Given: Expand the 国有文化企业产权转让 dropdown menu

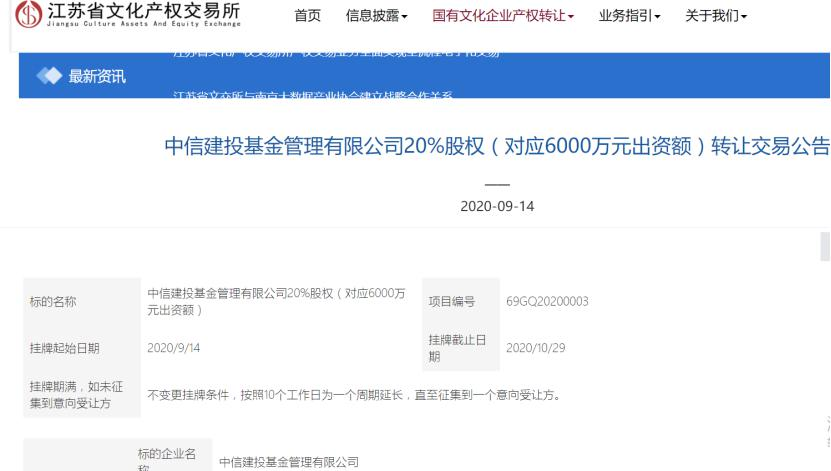Looking at the screenshot, I should (x=503, y=16).
